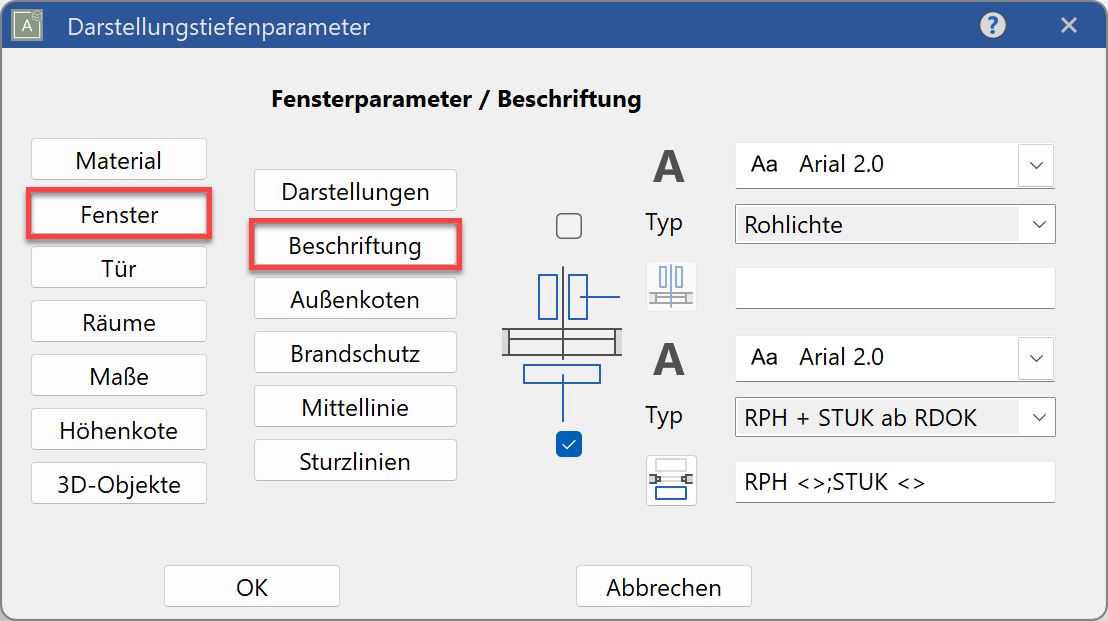Enable the upper label checkbox in the preview
Viewport: 1108px width, 621px height.
(568, 226)
